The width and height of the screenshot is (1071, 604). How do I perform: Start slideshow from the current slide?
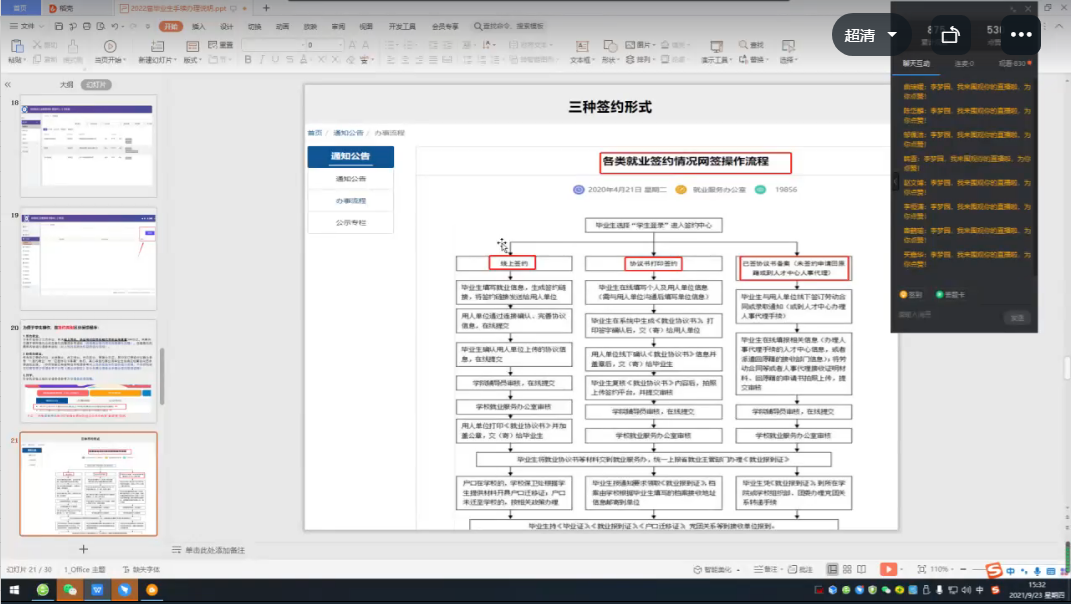click(109, 47)
